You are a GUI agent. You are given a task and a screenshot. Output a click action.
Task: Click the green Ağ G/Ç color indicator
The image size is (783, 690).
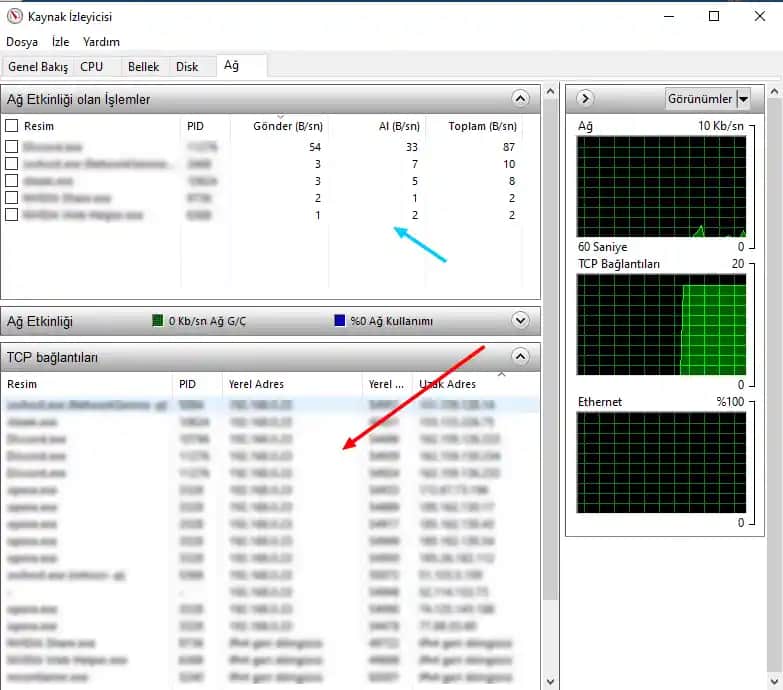click(157, 321)
